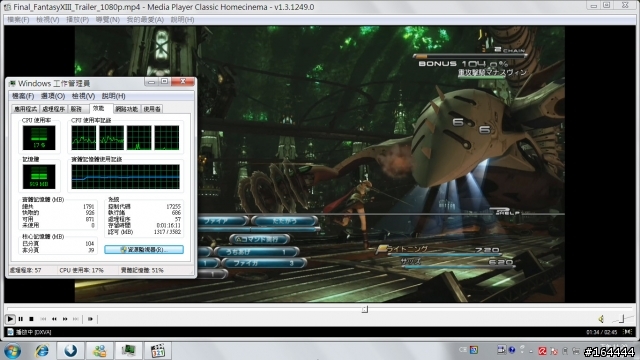
Task: Click the Media Player Classic 321 taskbar icon
Action: (158, 351)
